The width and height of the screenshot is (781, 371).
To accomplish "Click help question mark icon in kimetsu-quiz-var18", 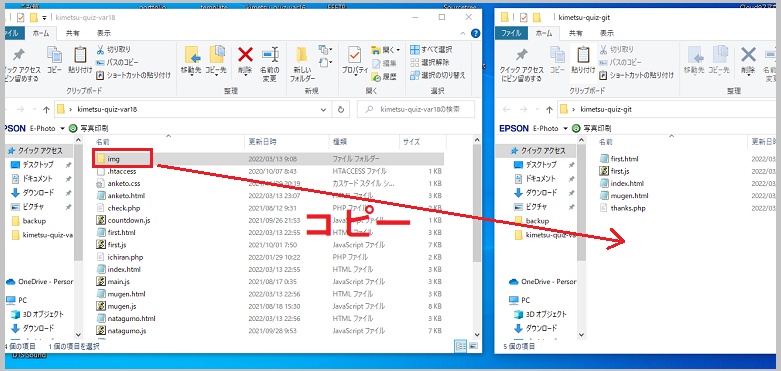I will coord(475,33).
